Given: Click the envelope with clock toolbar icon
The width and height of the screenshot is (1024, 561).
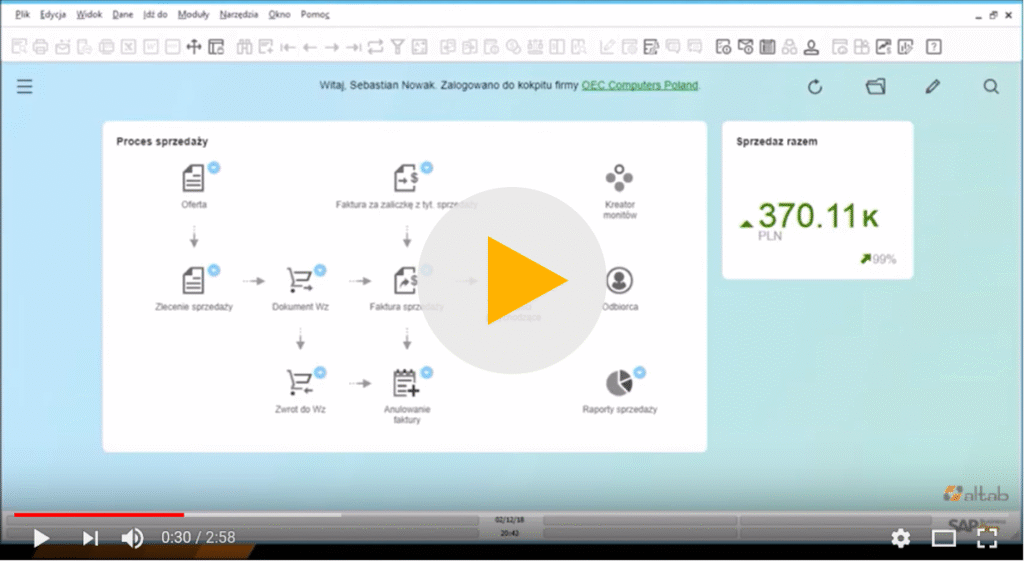Looking at the screenshot, I should (x=745, y=46).
